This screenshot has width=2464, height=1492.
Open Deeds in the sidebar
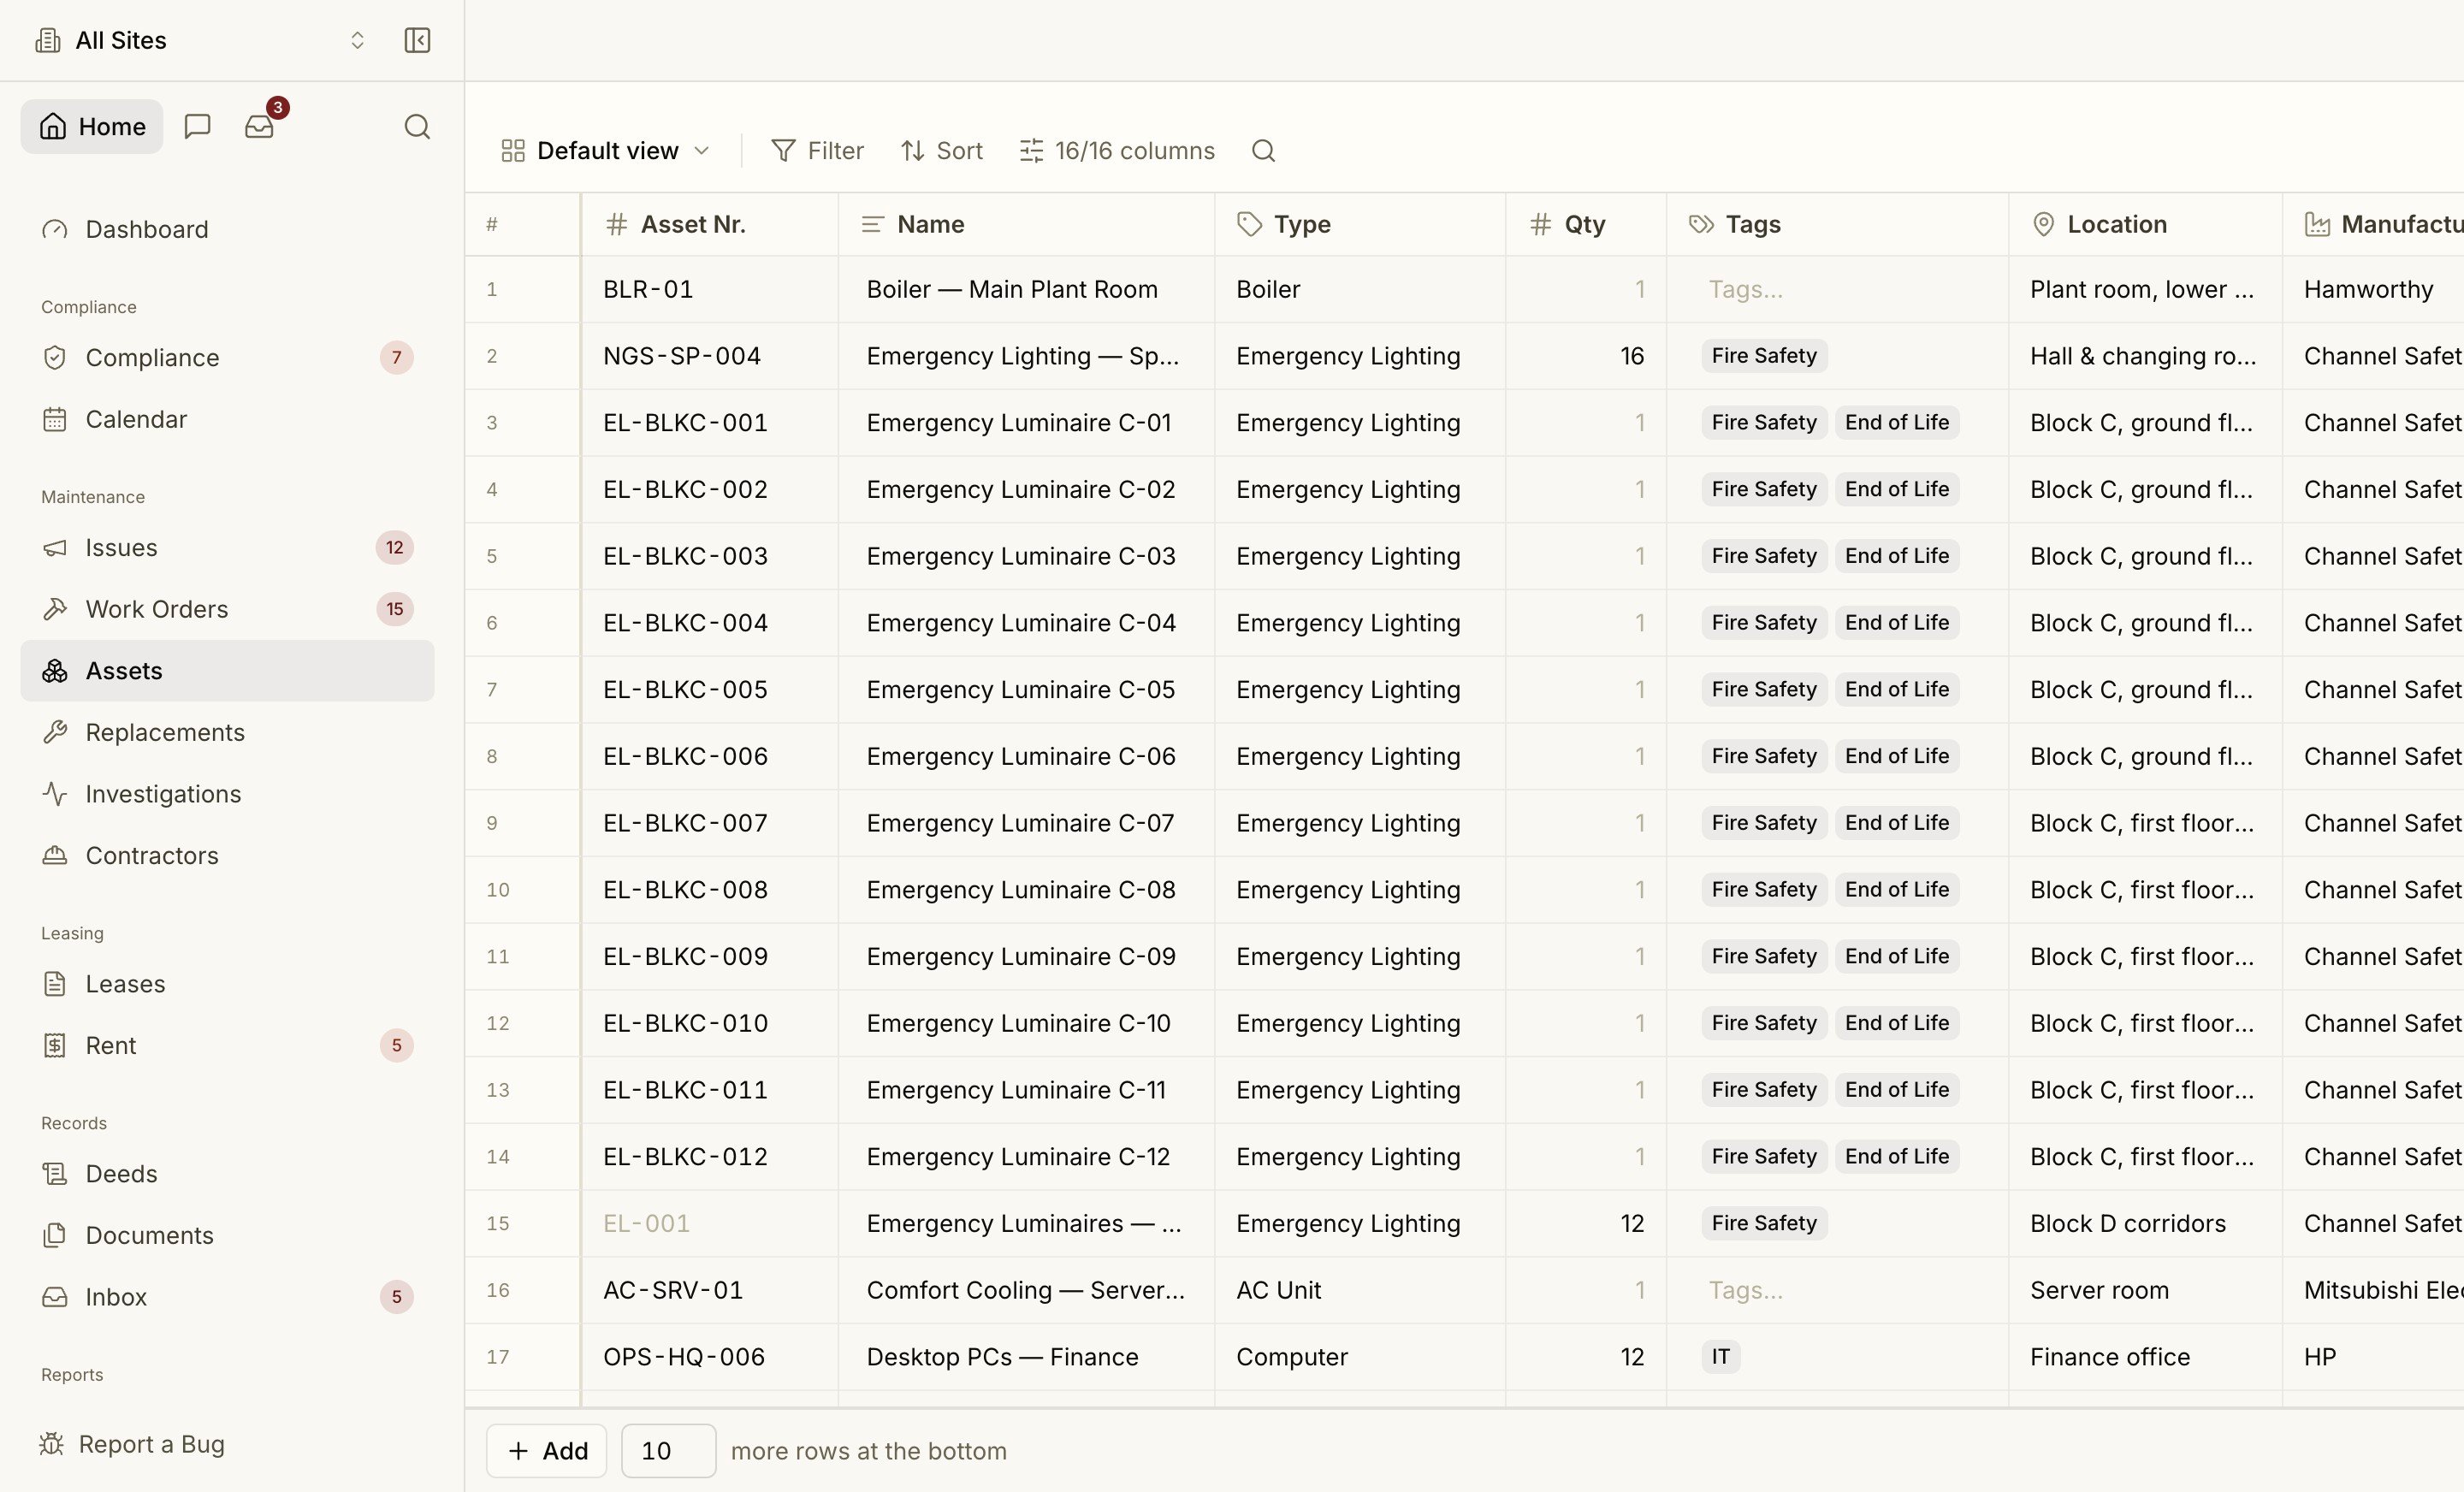click(x=227, y=1174)
